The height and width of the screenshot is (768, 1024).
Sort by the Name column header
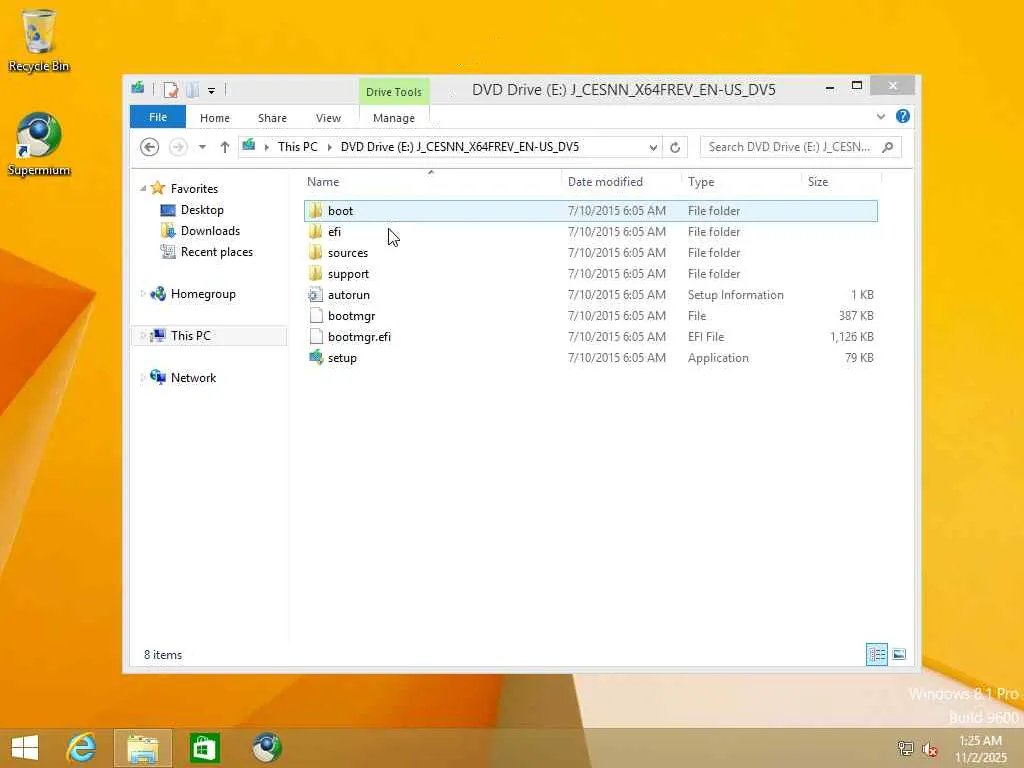432,182
